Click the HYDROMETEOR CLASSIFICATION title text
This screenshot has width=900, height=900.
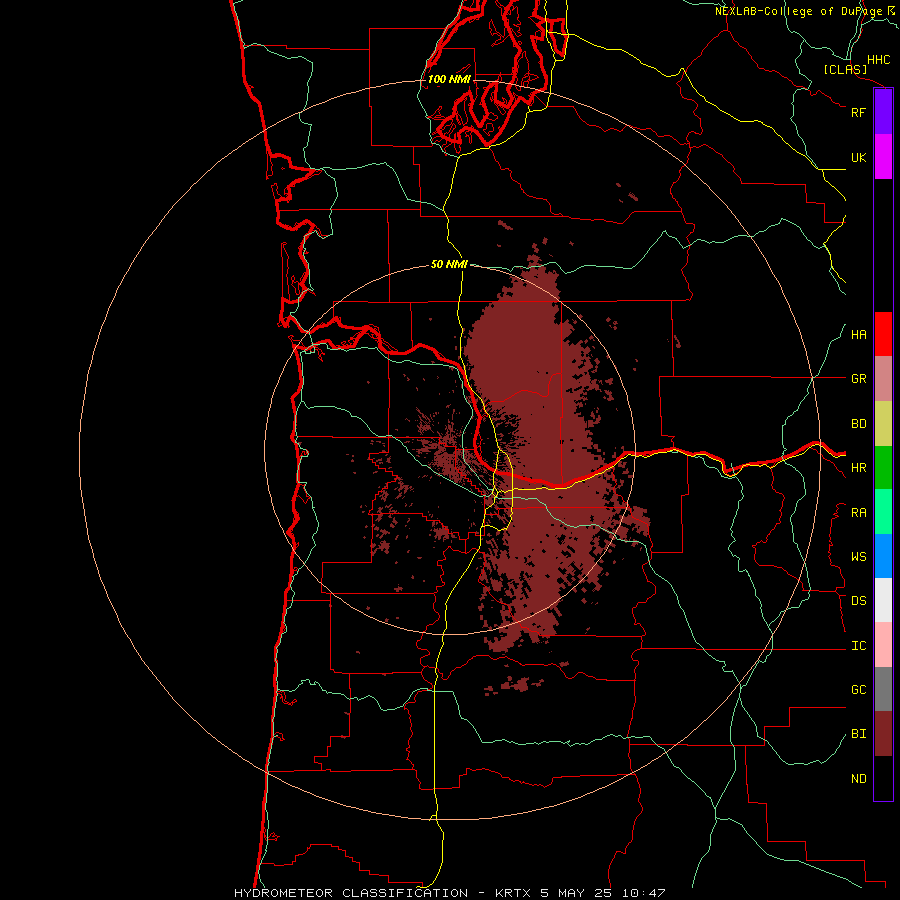point(351,893)
